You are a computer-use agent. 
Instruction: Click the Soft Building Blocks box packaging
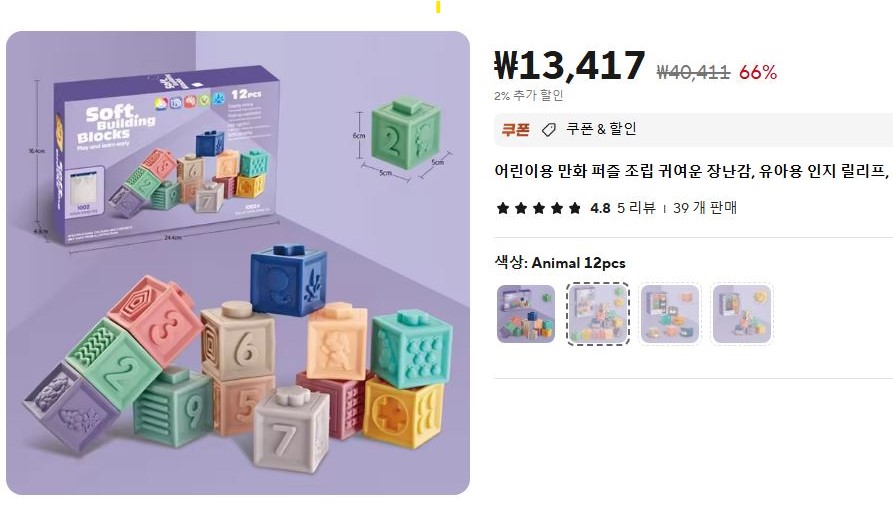[165, 155]
